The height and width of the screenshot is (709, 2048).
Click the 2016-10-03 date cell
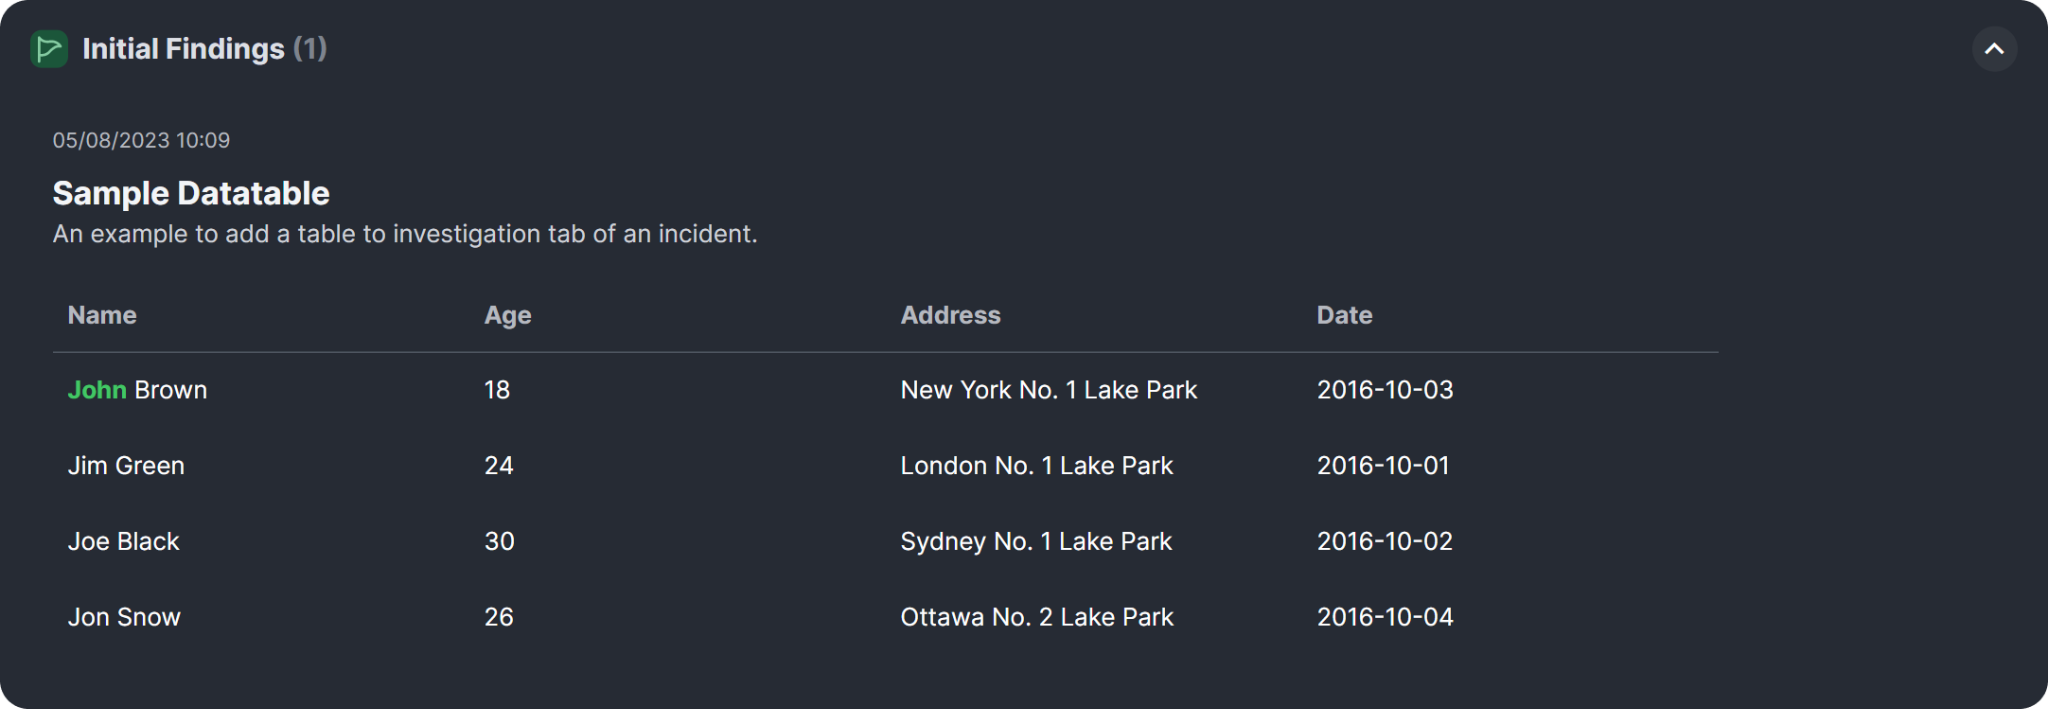click(1384, 390)
